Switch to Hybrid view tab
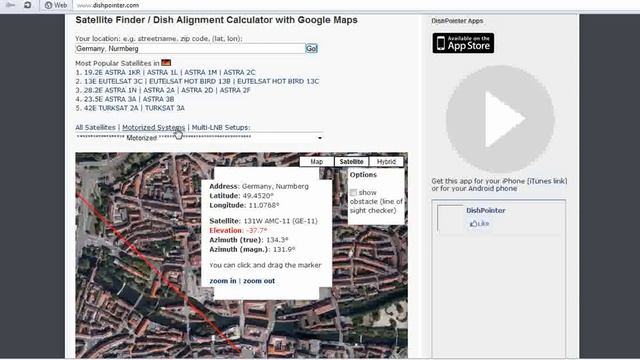 [x=386, y=162]
